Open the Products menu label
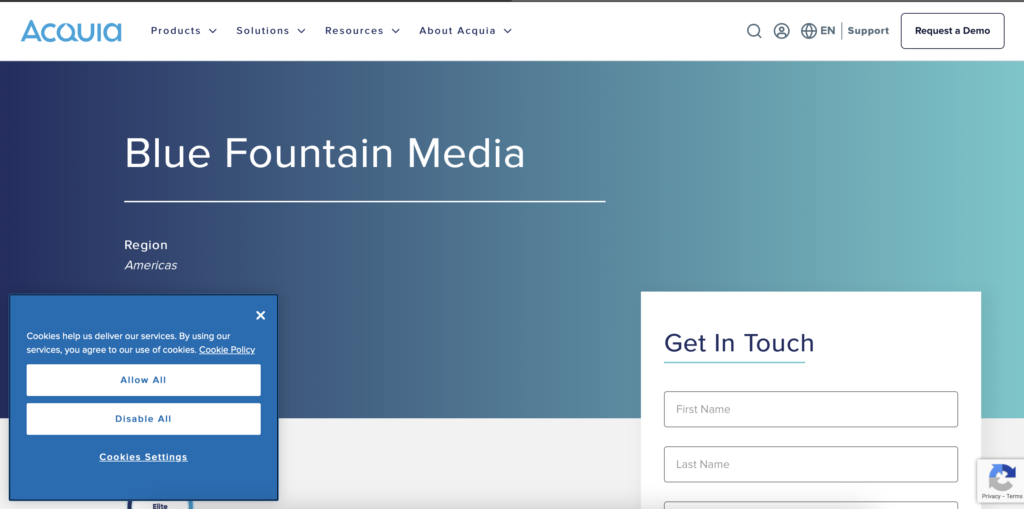 (x=176, y=31)
